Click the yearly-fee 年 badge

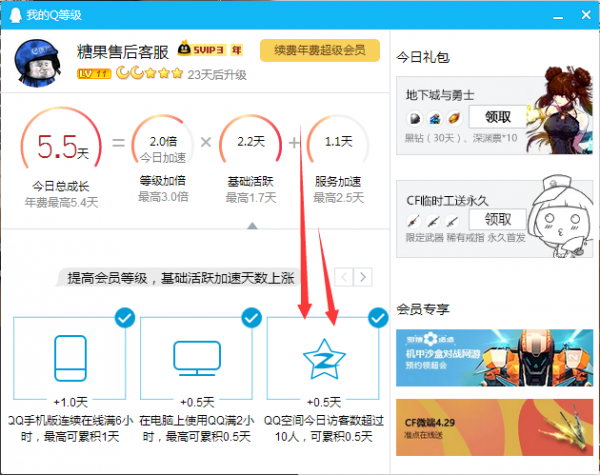236,50
